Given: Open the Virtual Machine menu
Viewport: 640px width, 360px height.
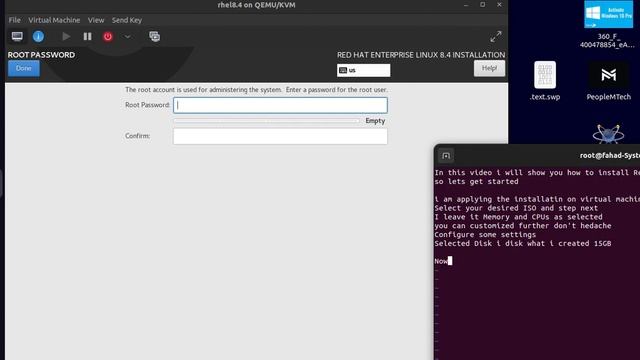Looking at the screenshot, I should pos(54,20).
